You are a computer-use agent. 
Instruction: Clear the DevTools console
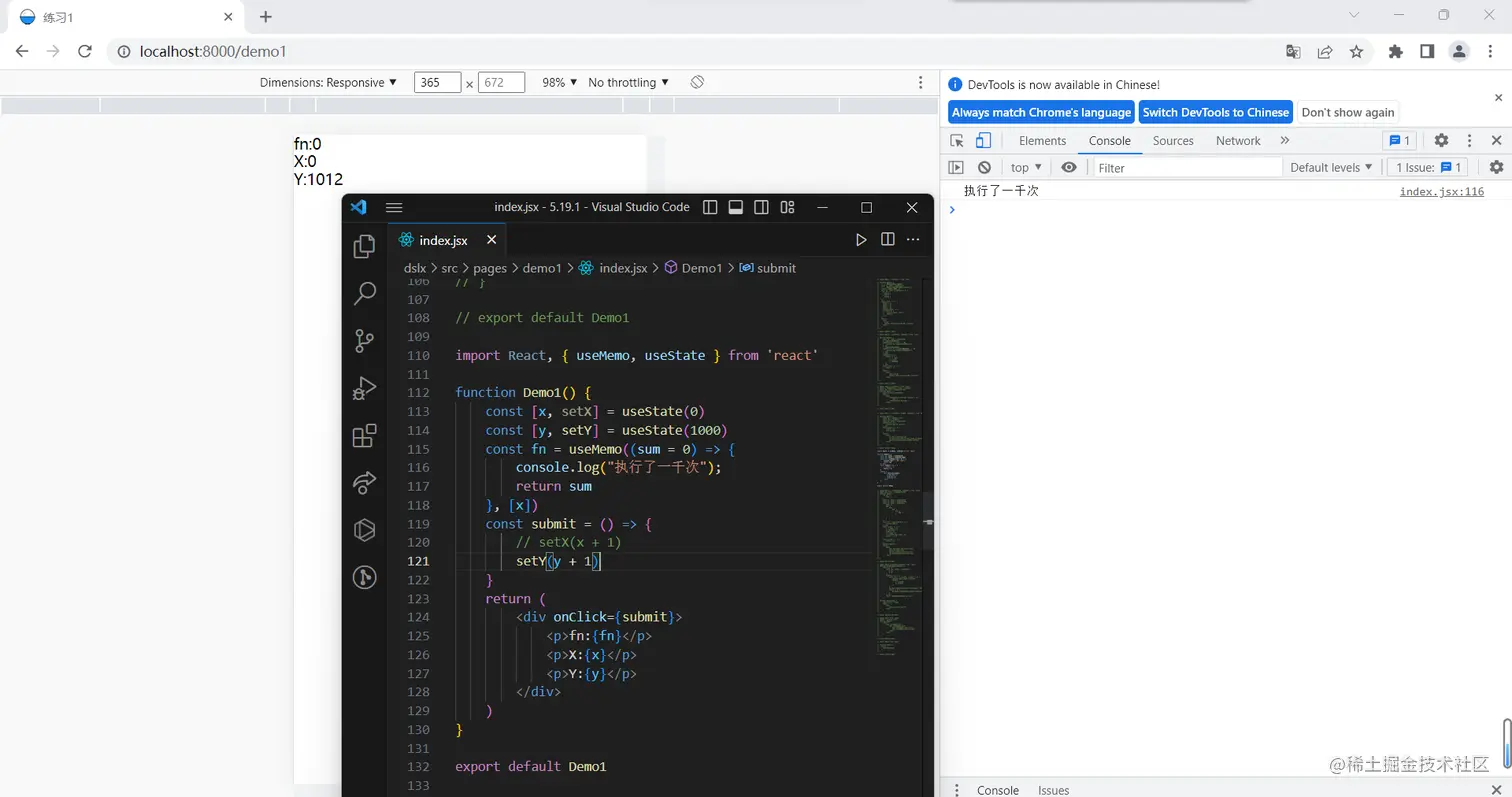(x=984, y=168)
